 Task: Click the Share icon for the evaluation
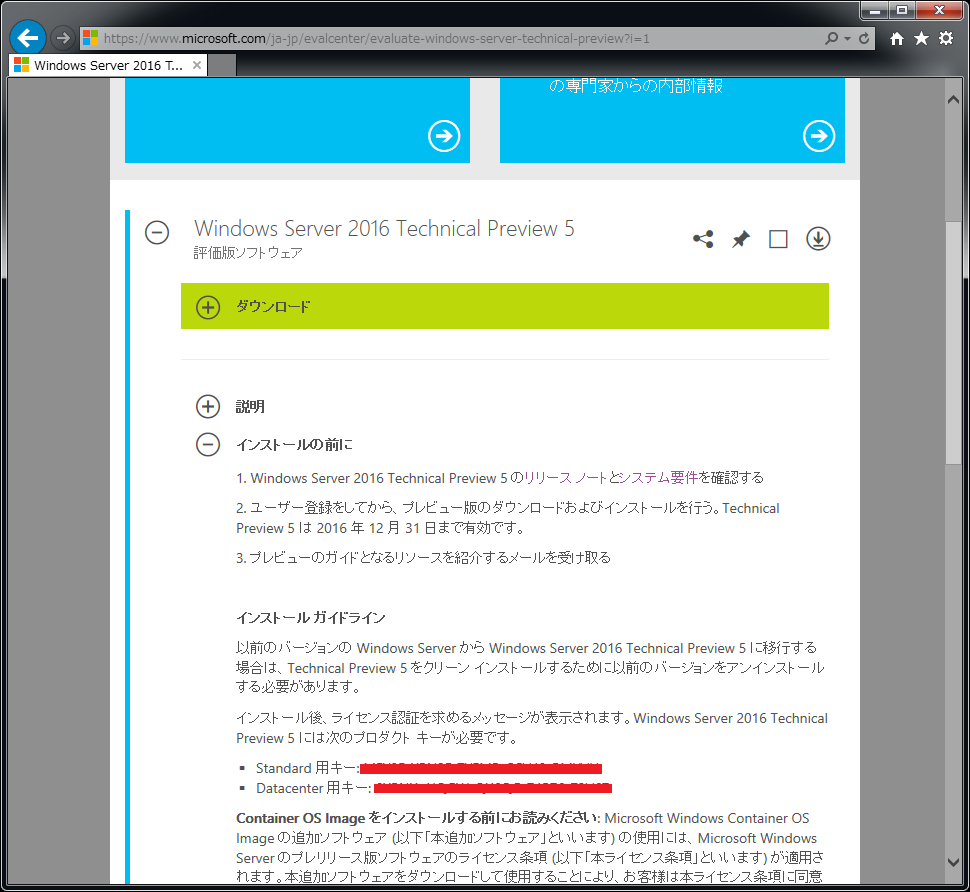(703, 239)
